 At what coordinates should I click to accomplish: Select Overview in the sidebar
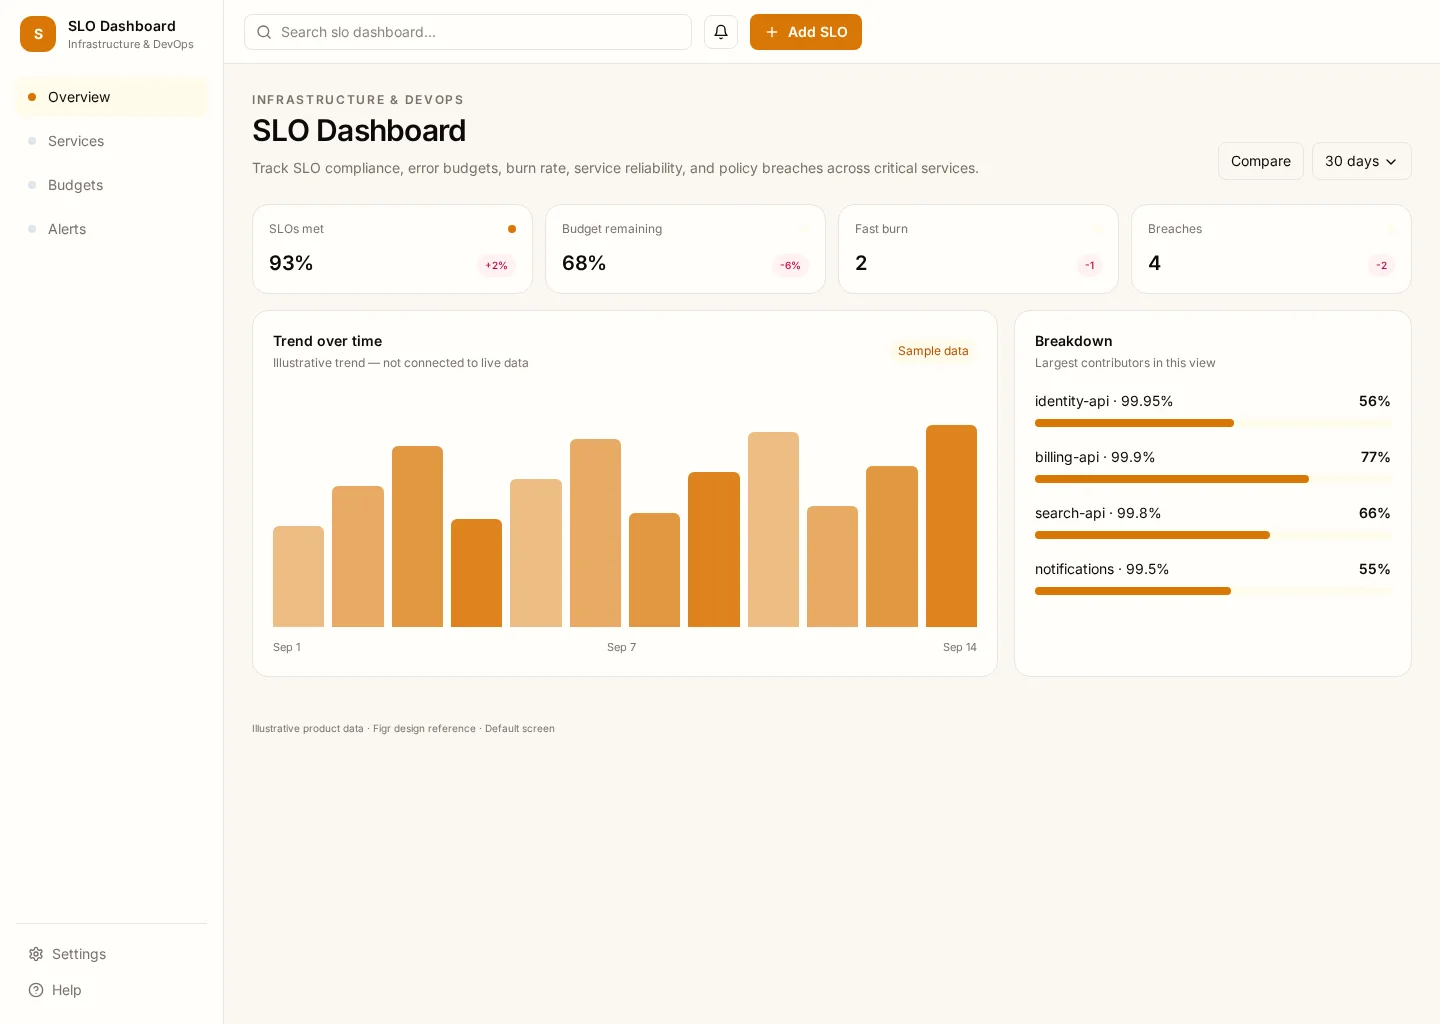pyautogui.click(x=112, y=97)
